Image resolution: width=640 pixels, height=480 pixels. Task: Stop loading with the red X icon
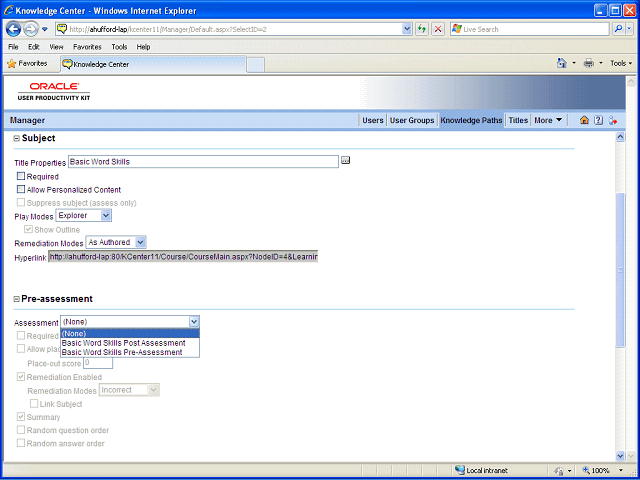pyautogui.click(x=438, y=29)
